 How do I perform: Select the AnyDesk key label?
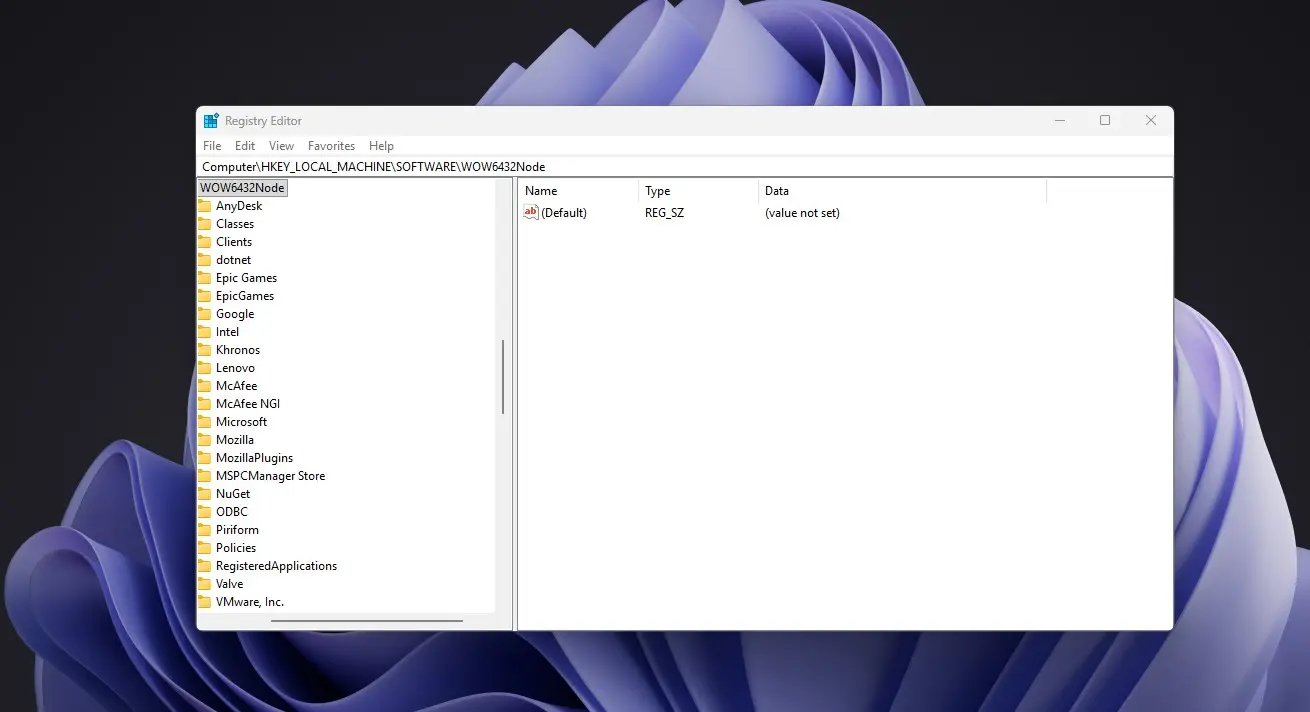pos(239,206)
